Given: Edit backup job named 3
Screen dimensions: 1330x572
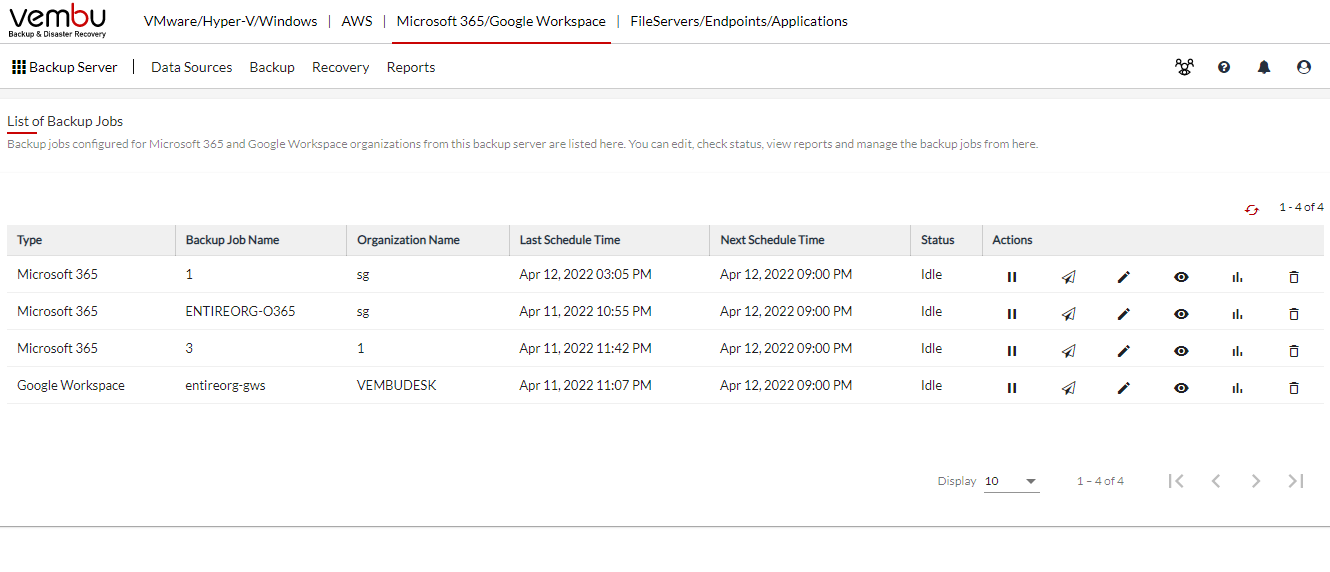Looking at the screenshot, I should (1124, 351).
